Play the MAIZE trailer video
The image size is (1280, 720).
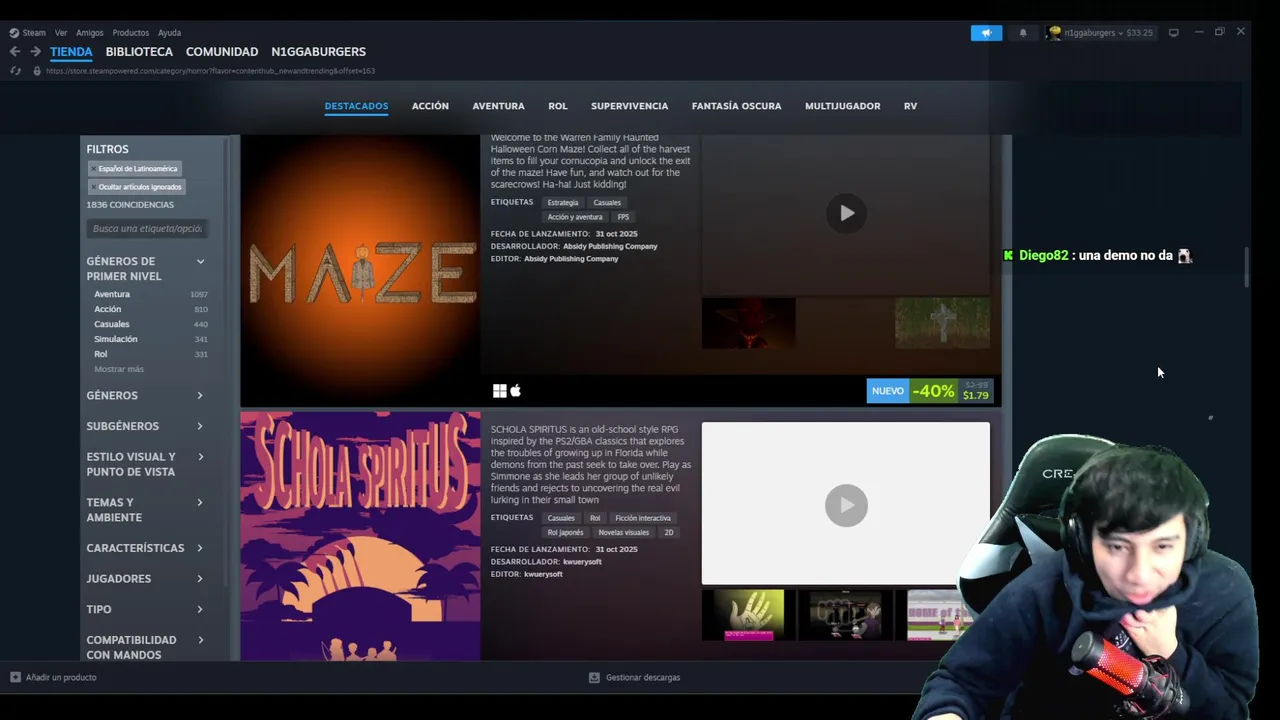pos(846,213)
